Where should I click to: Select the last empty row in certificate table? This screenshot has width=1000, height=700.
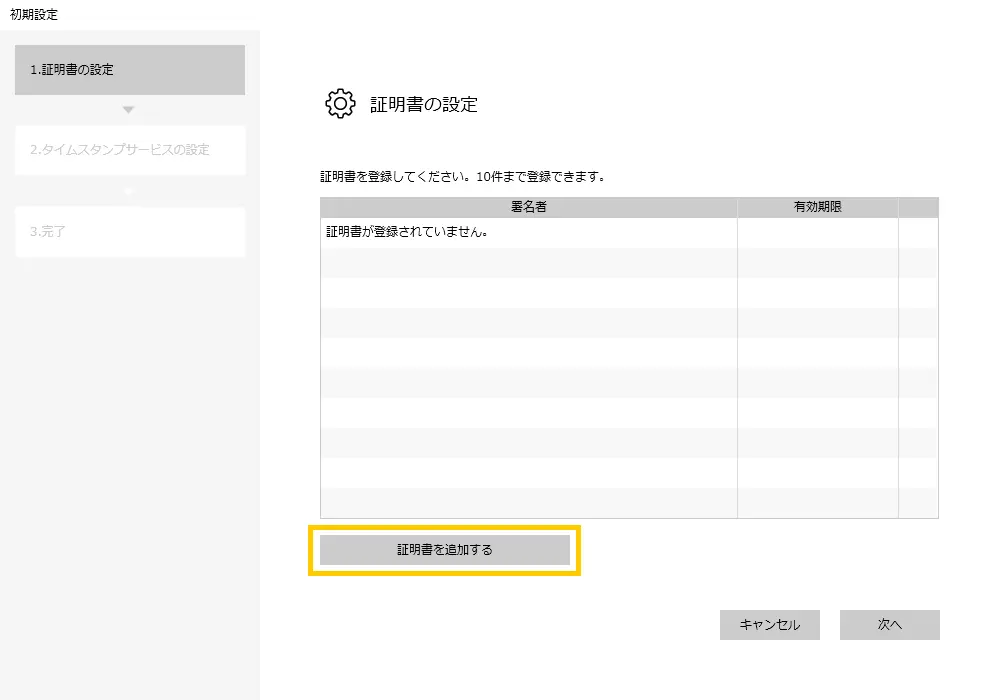[x=528, y=502]
